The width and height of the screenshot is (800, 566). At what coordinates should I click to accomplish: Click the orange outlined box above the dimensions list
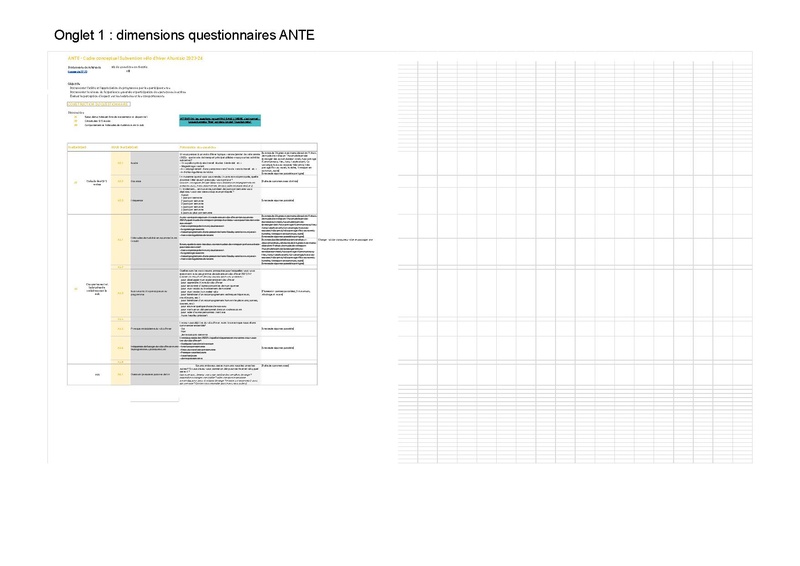(98, 104)
